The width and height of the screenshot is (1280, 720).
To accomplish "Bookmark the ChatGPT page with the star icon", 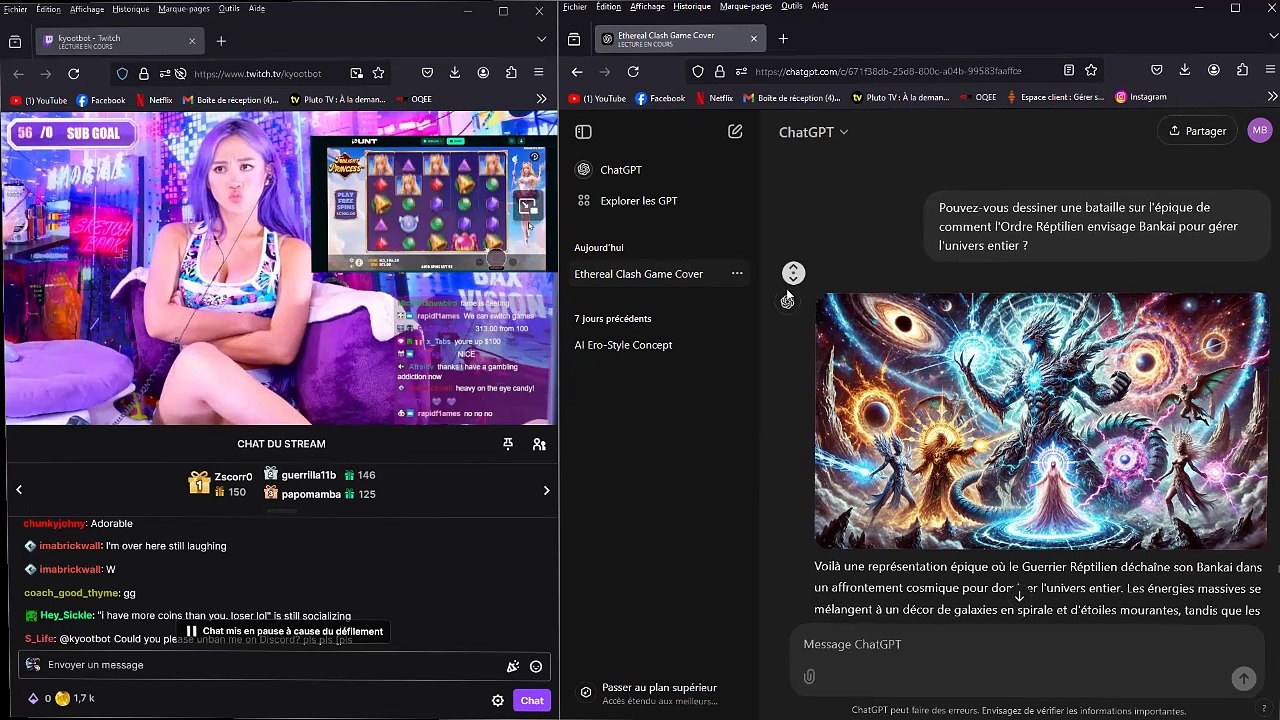I will click(x=1091, y=71).
